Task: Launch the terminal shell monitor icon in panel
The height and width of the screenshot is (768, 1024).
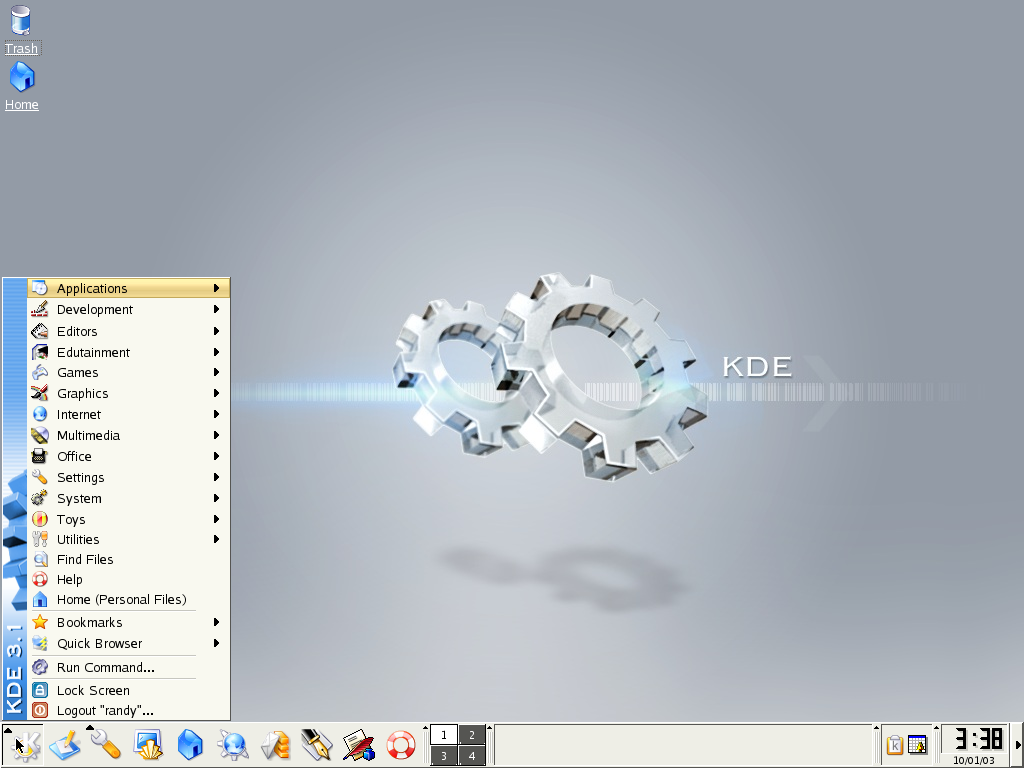Action: click(x=148, y=744)
